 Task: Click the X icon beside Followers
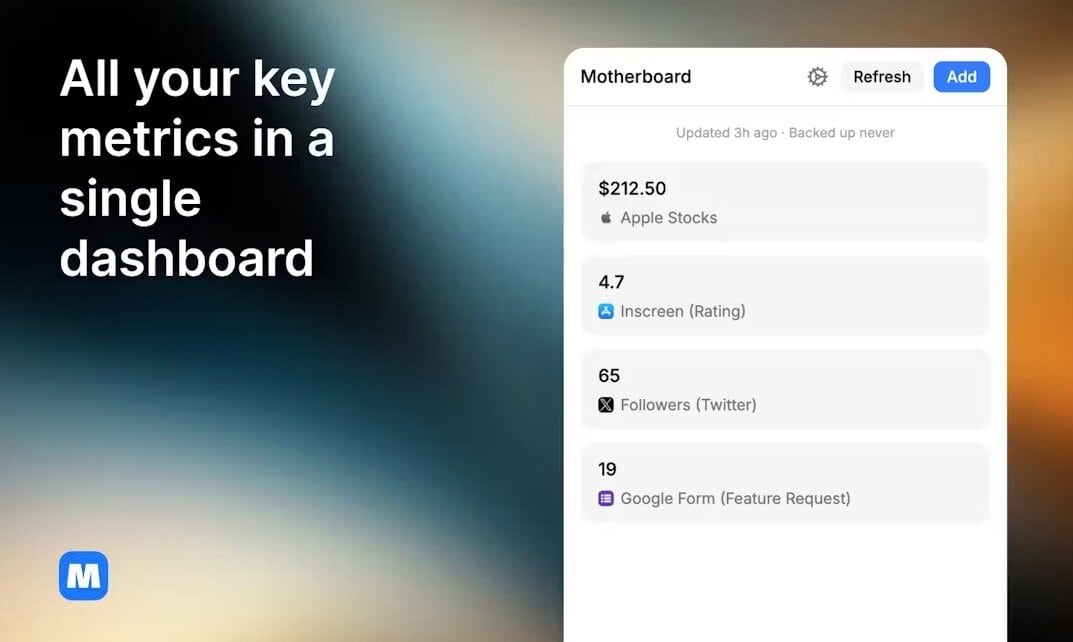[606, 405]
